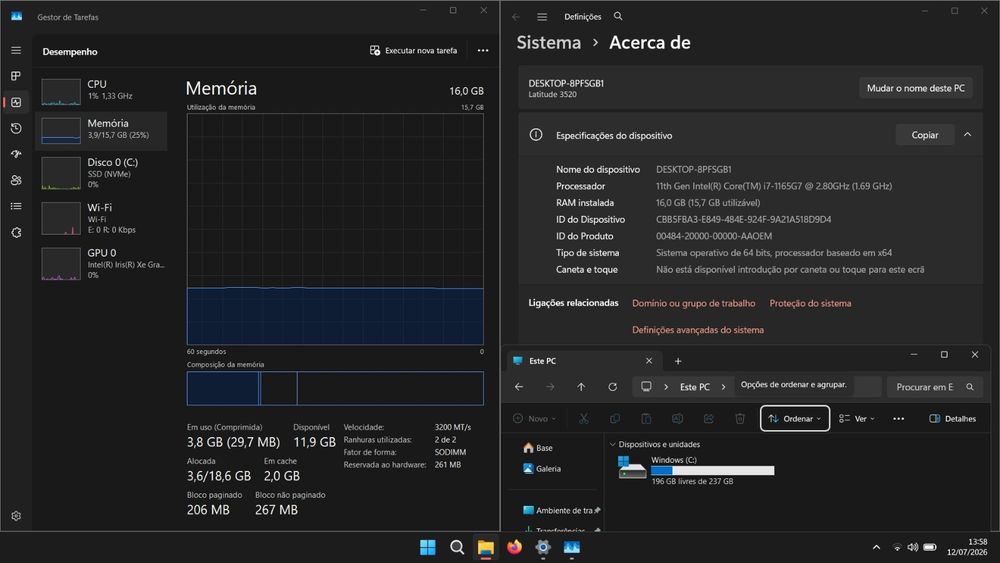Collapse Especificações do dispositivo section
1000x563 pixels.
[x=967, y=135]
